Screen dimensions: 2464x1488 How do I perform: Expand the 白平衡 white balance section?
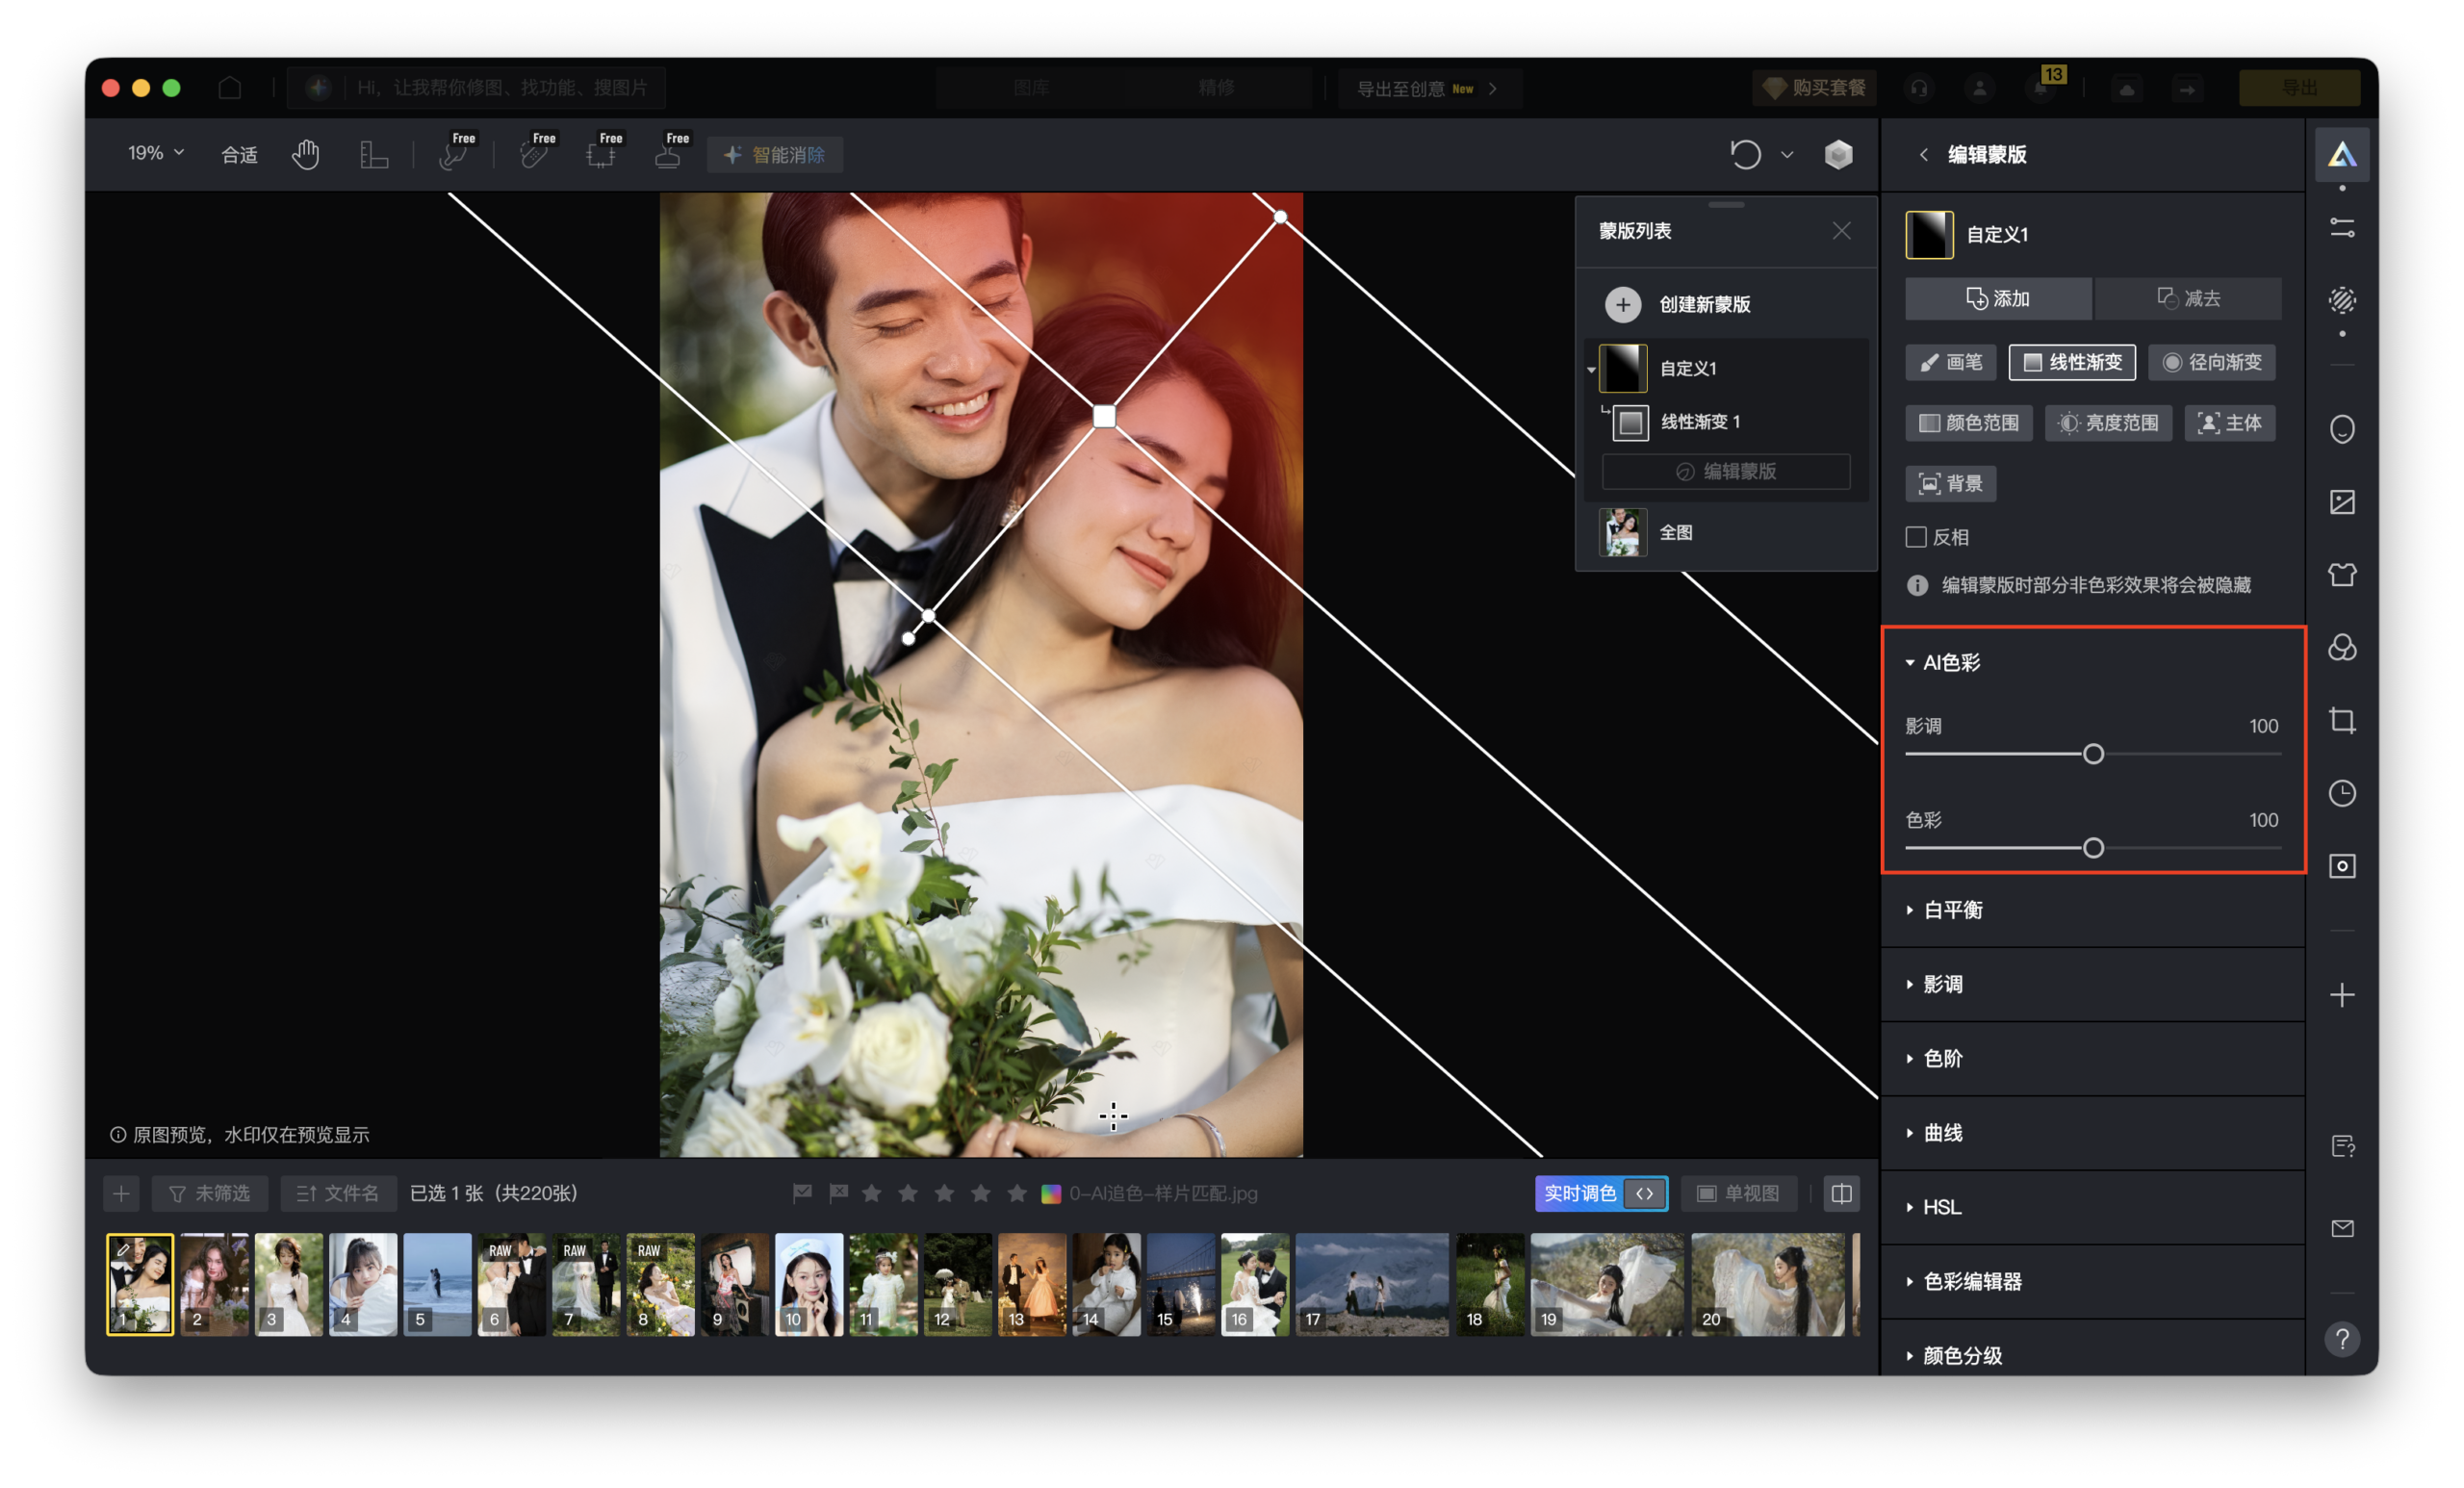coord(1952,910)
